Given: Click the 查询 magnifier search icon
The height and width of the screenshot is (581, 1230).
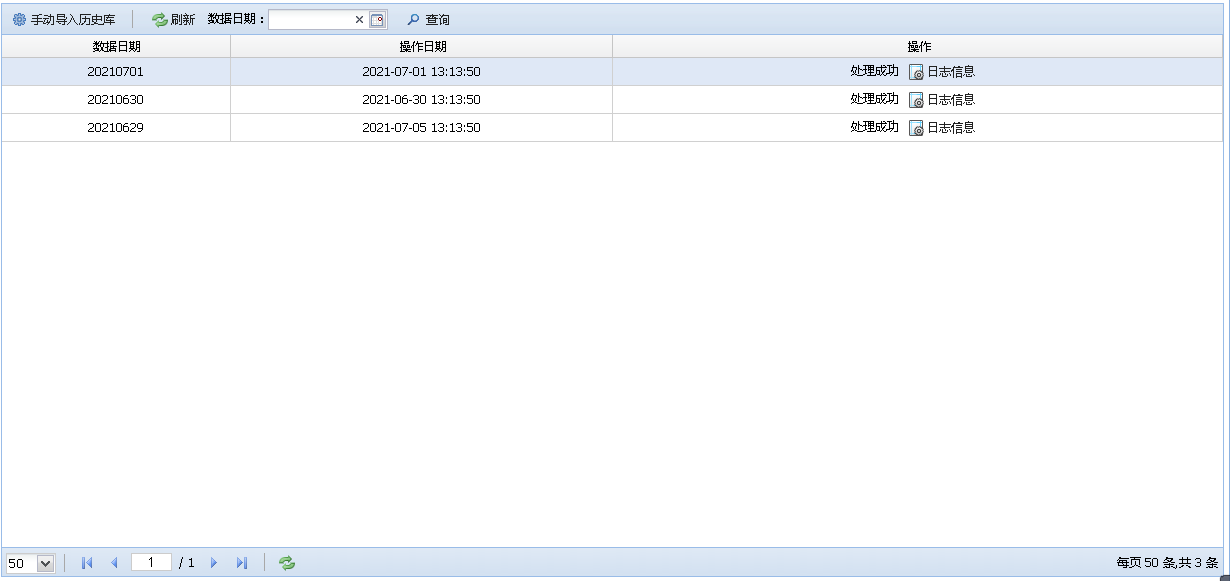Looking at the screenshot, I should [x=412, y=20].
